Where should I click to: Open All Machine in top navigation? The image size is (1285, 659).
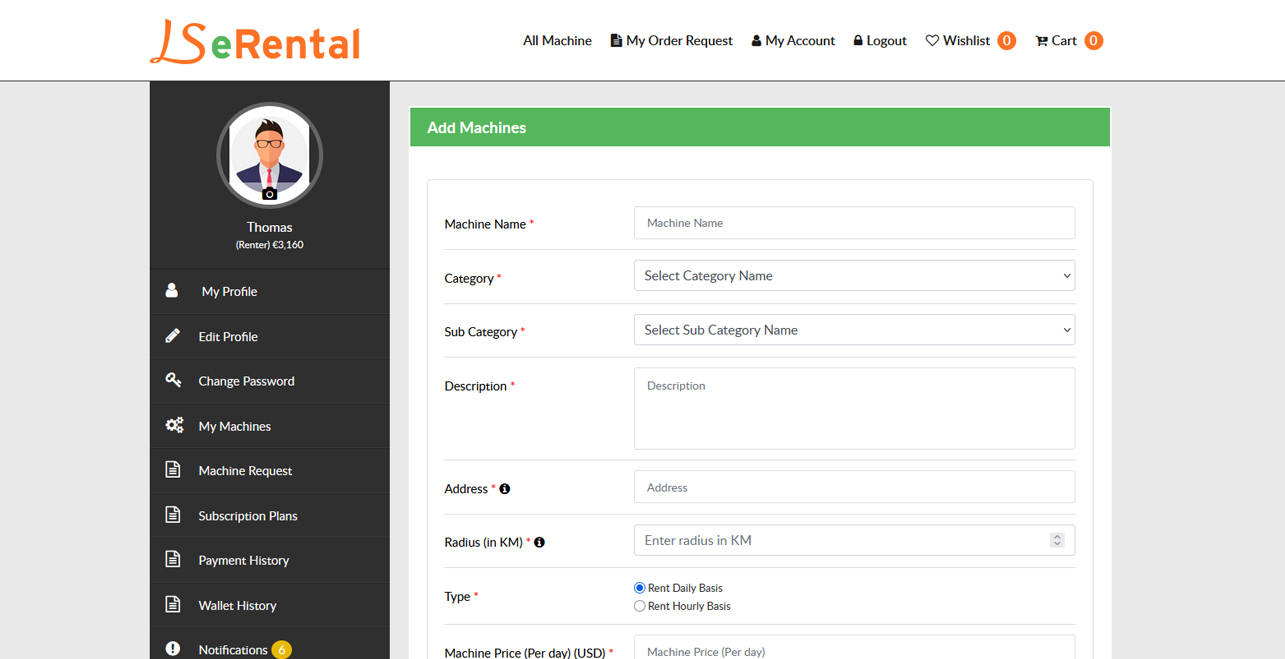[x=557, y=41]
